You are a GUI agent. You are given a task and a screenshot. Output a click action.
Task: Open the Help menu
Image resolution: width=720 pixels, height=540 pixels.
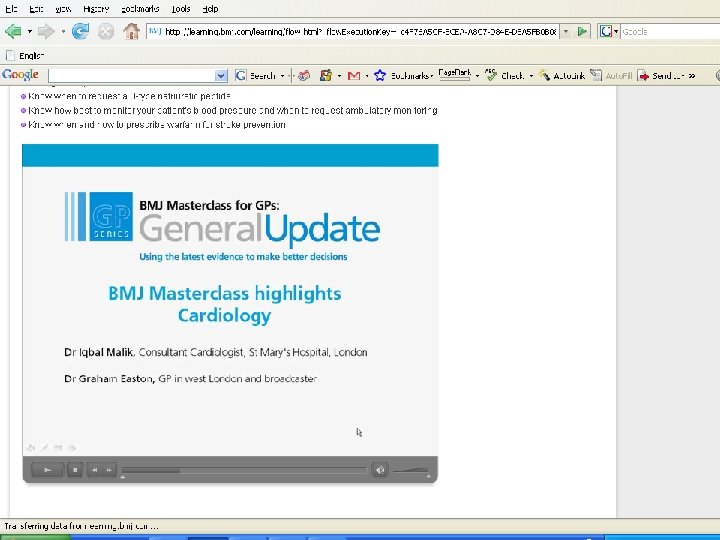(210, 9)
